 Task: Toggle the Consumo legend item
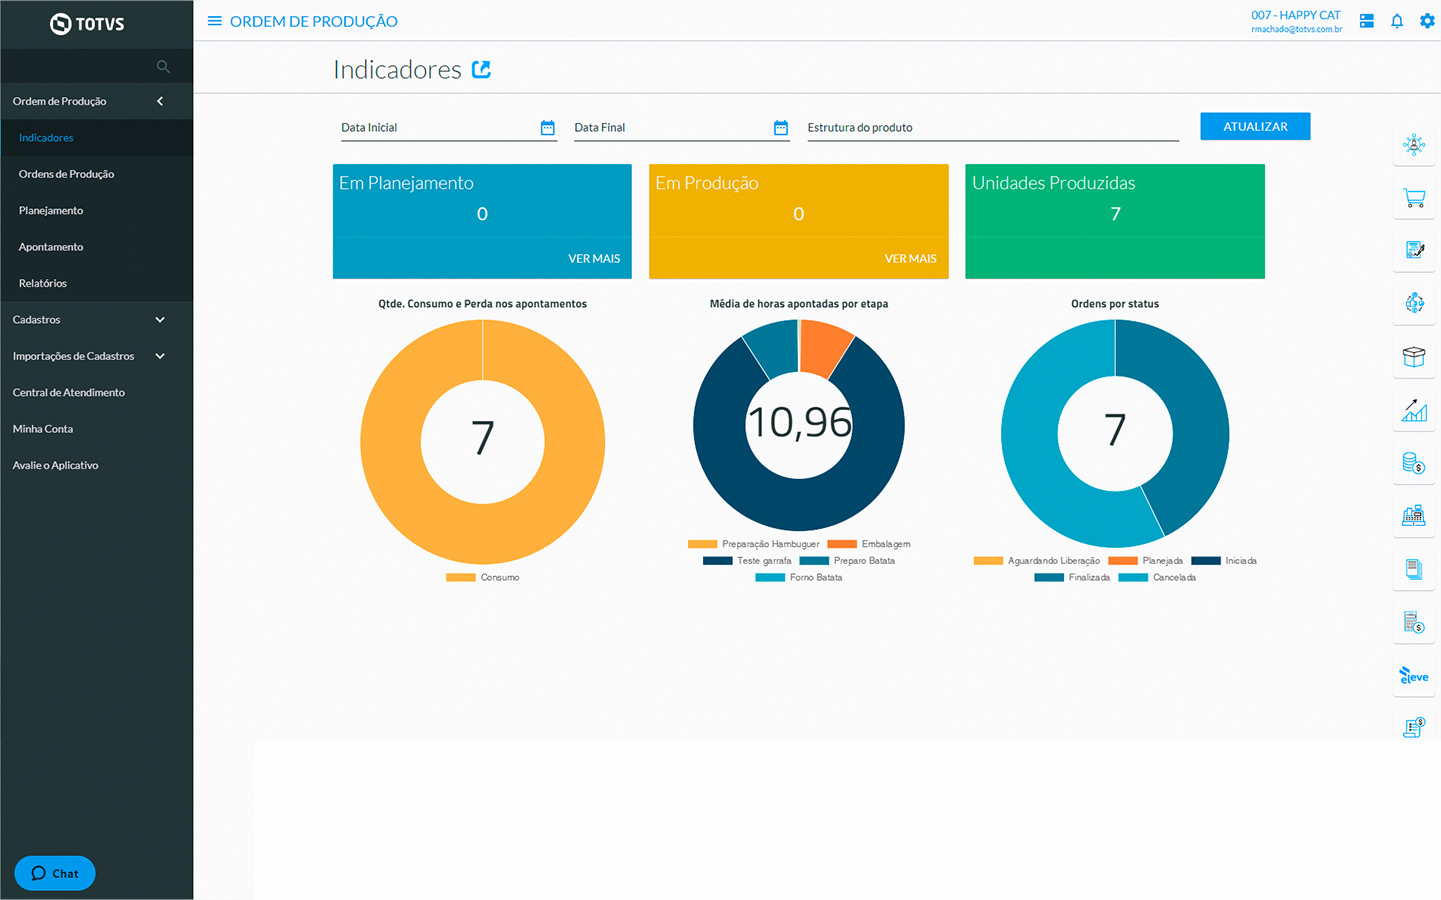(483, 578)
